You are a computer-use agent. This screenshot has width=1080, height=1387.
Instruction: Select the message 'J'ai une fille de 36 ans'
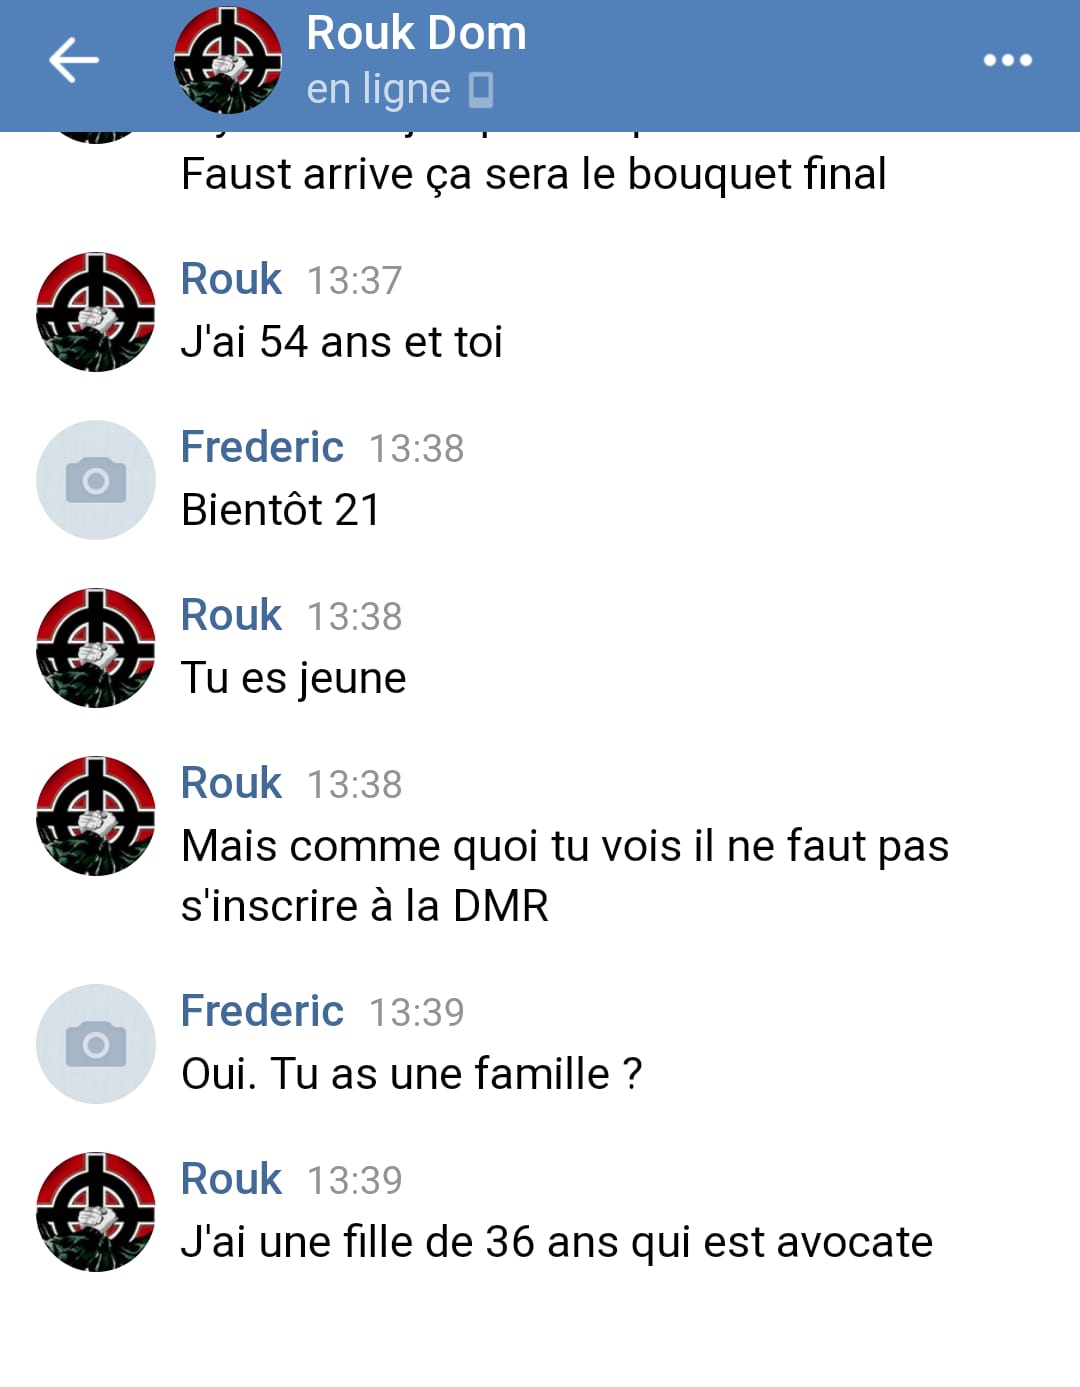pos(557,1243)
